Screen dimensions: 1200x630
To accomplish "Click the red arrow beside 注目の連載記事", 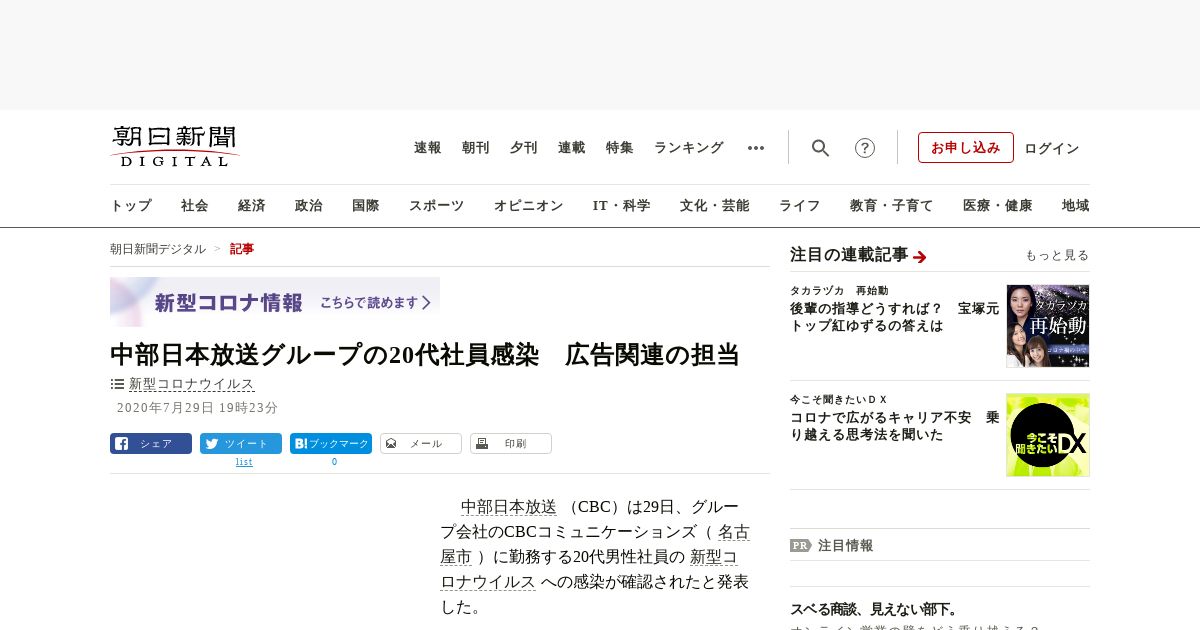I will click(x=920, y=257).
